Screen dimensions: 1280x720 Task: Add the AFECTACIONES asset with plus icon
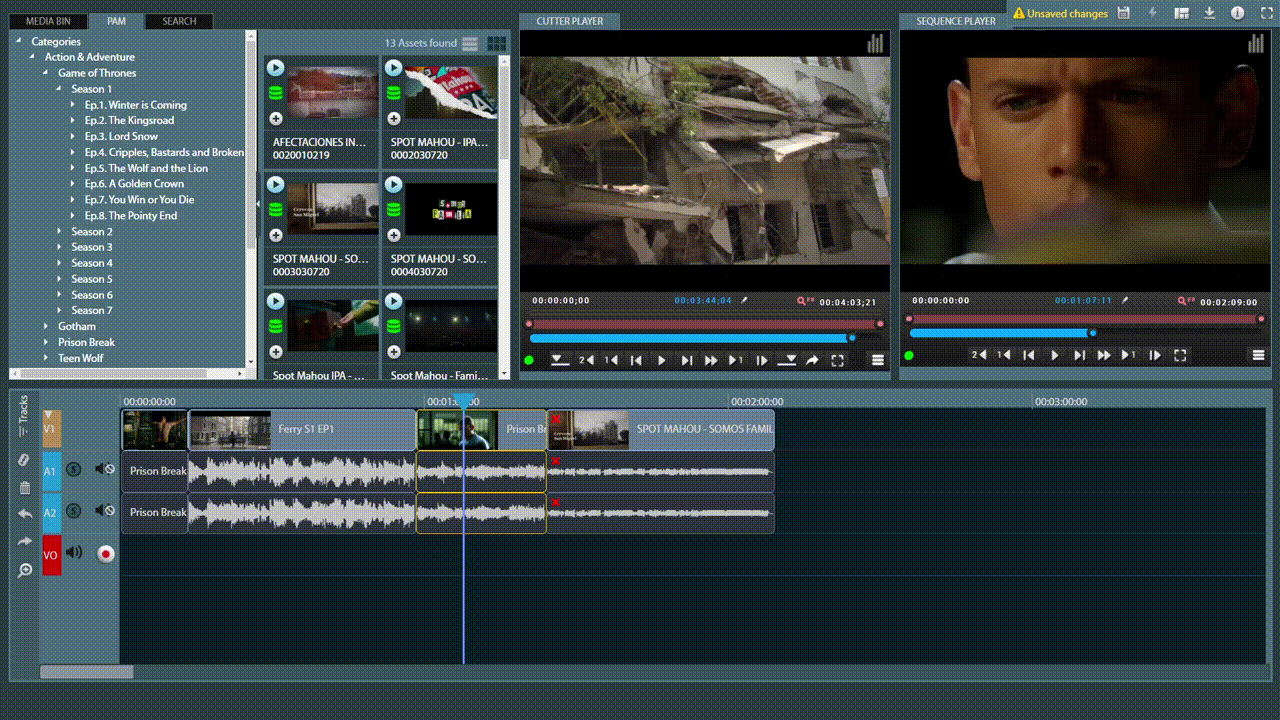(x=276, y=118)
